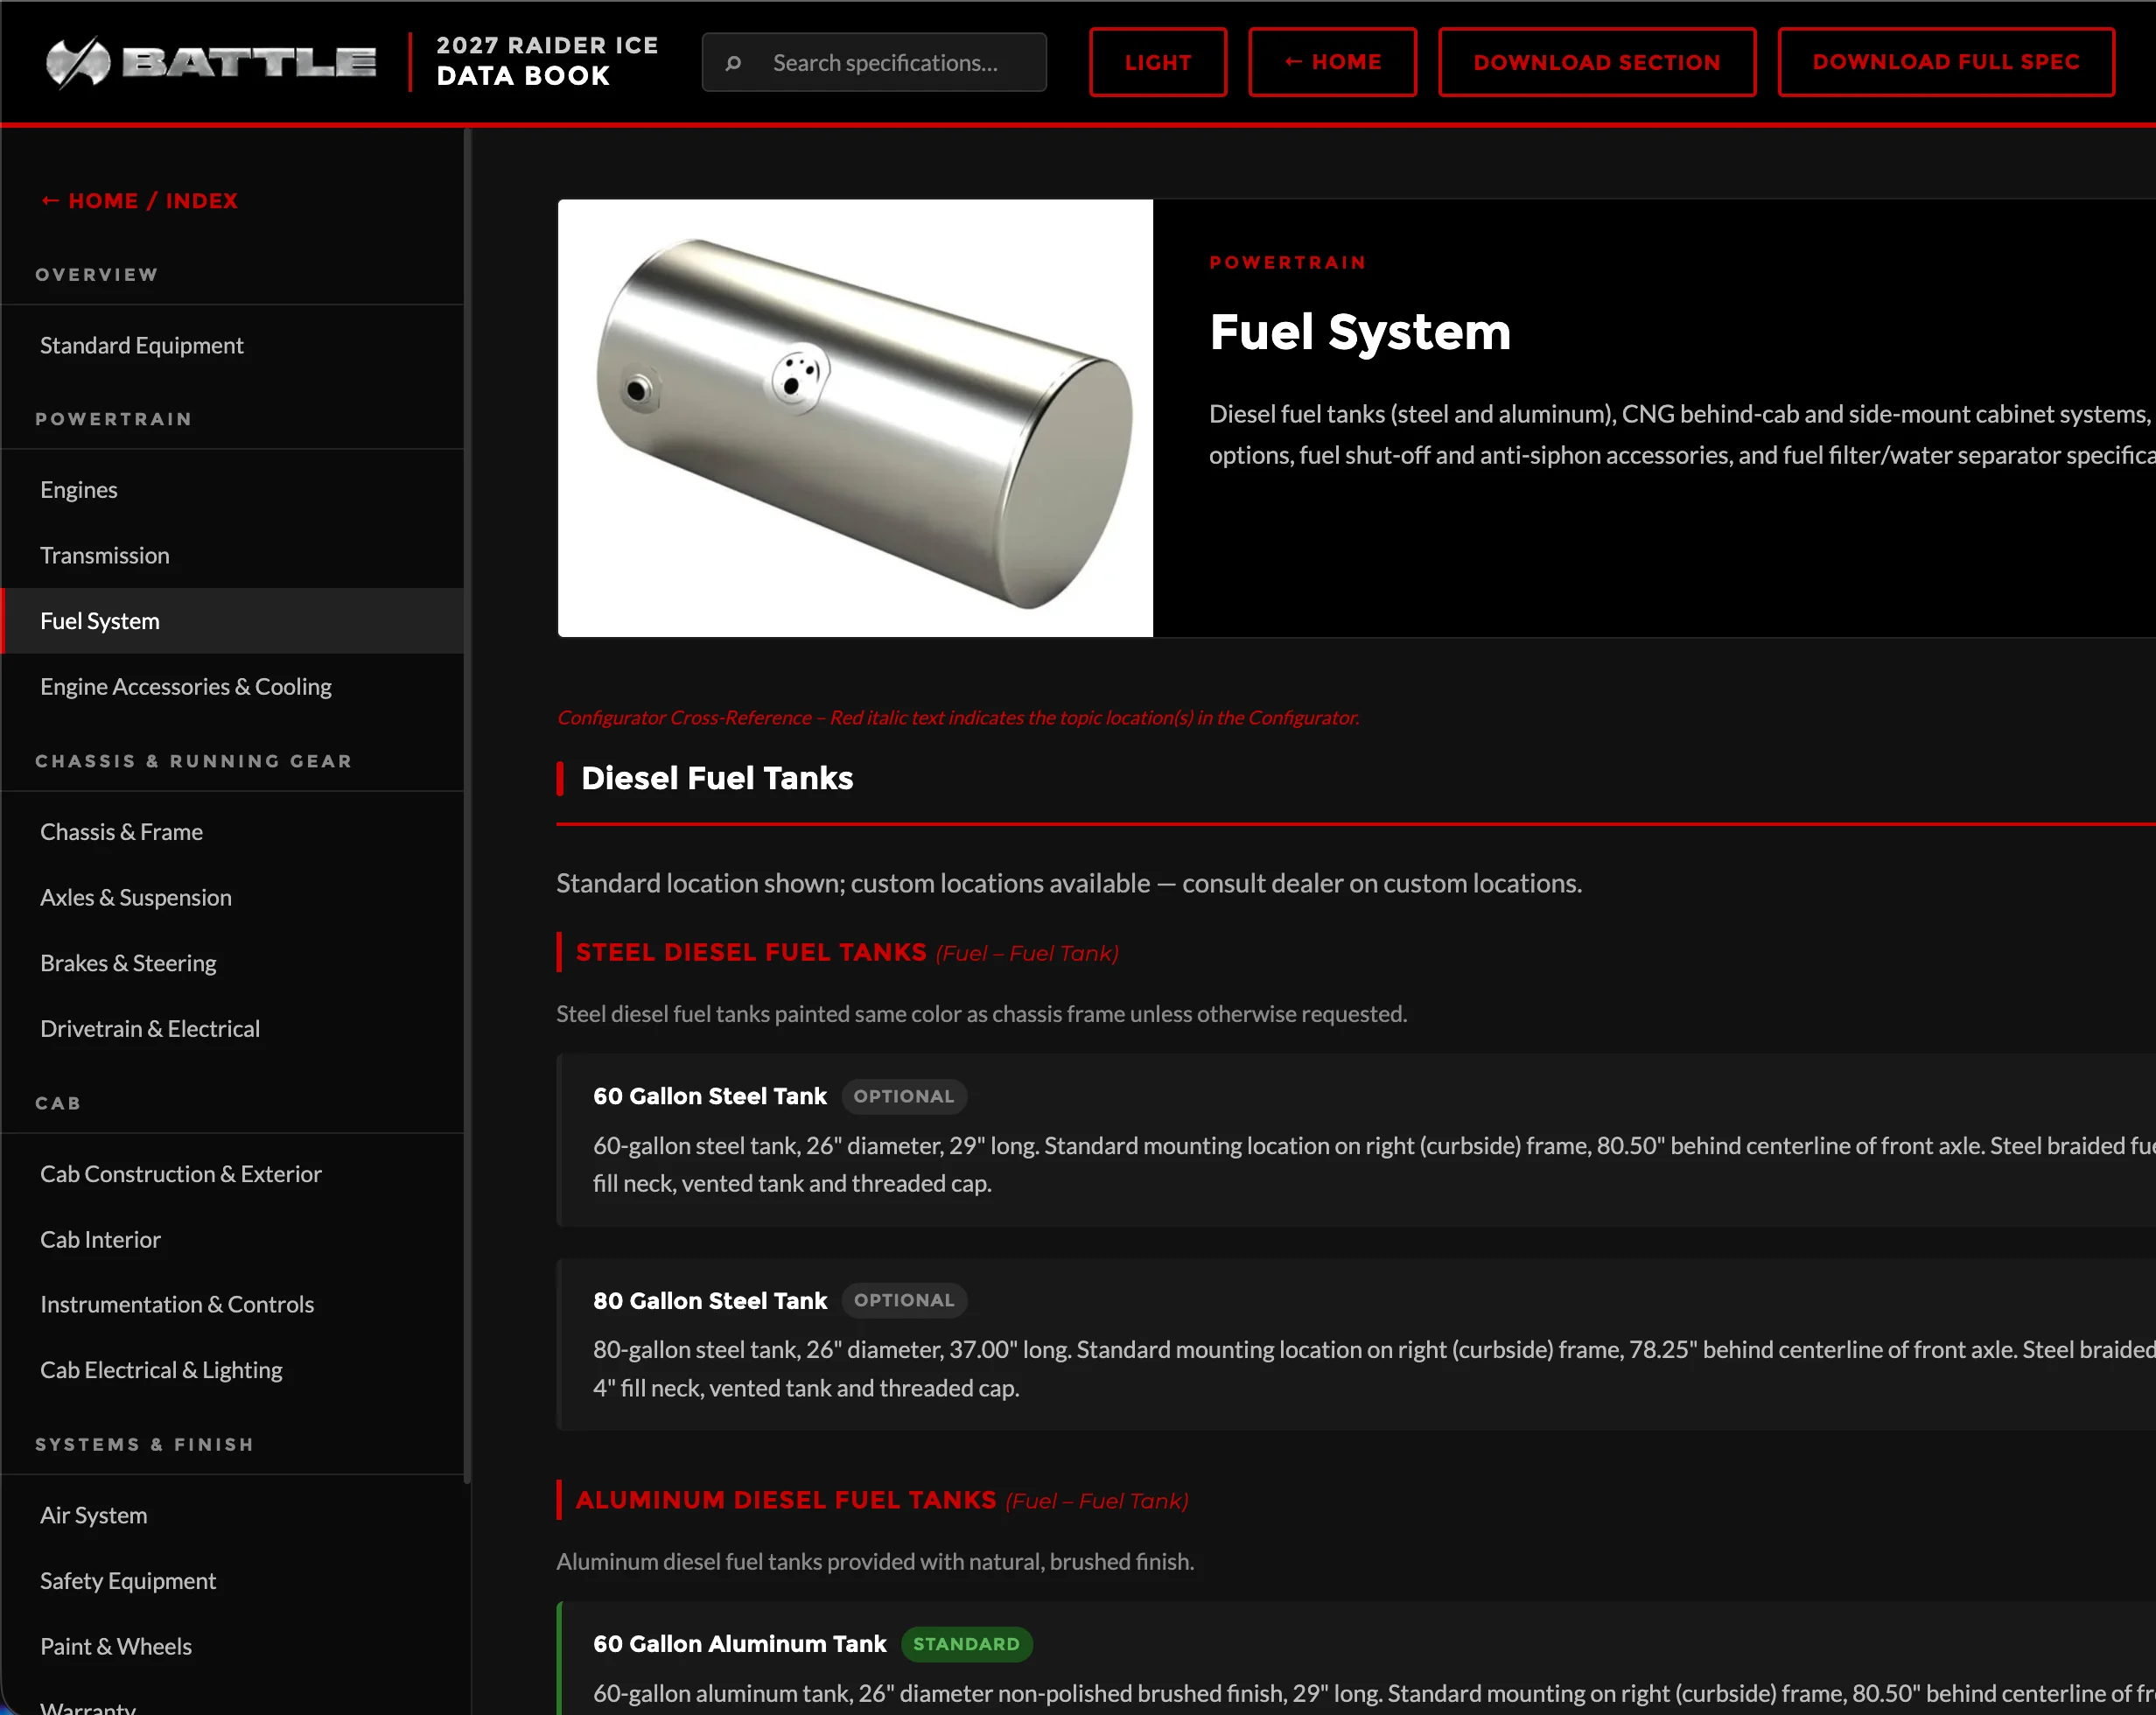The width and height of the screenshot is (2156, 1715).
Task: Click 60 Gallon Aluminum Tank title
Action: pyautogui.click(x=739, y=1645)
